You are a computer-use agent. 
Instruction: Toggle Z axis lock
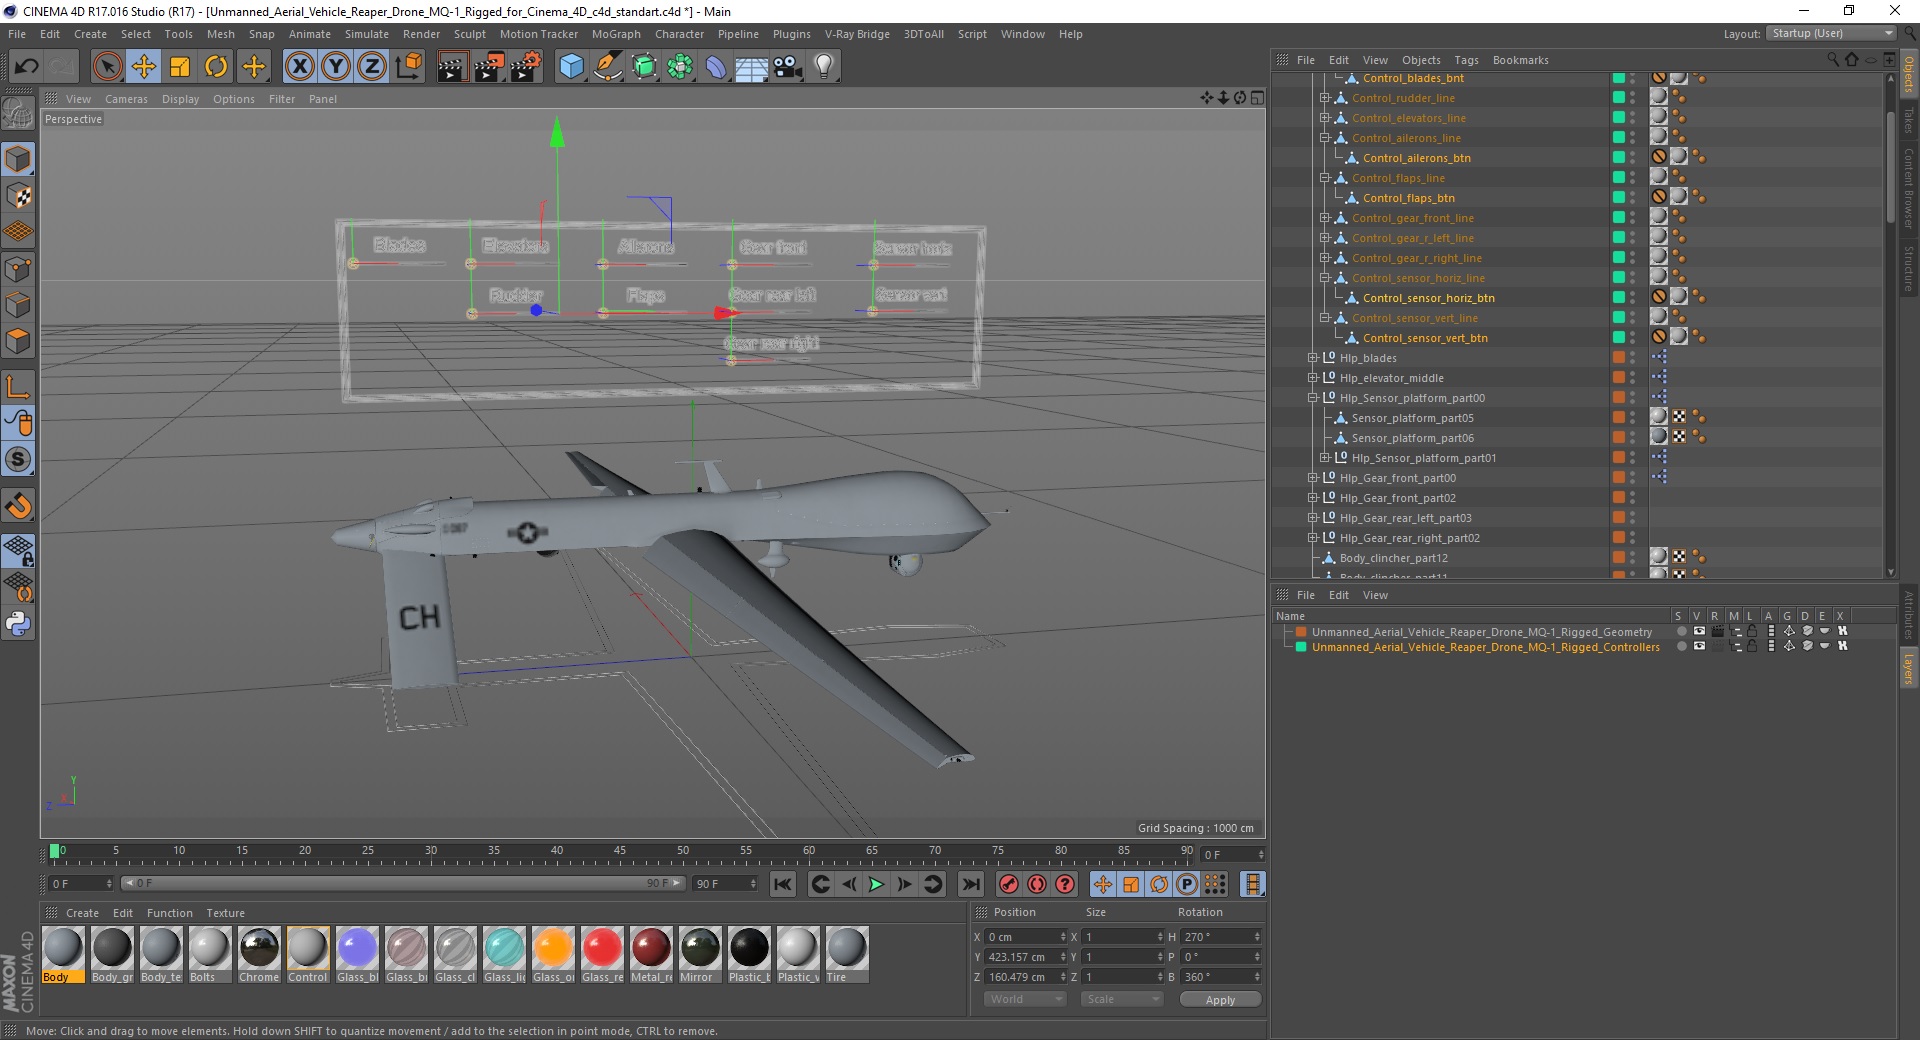(x=372, y=67)
